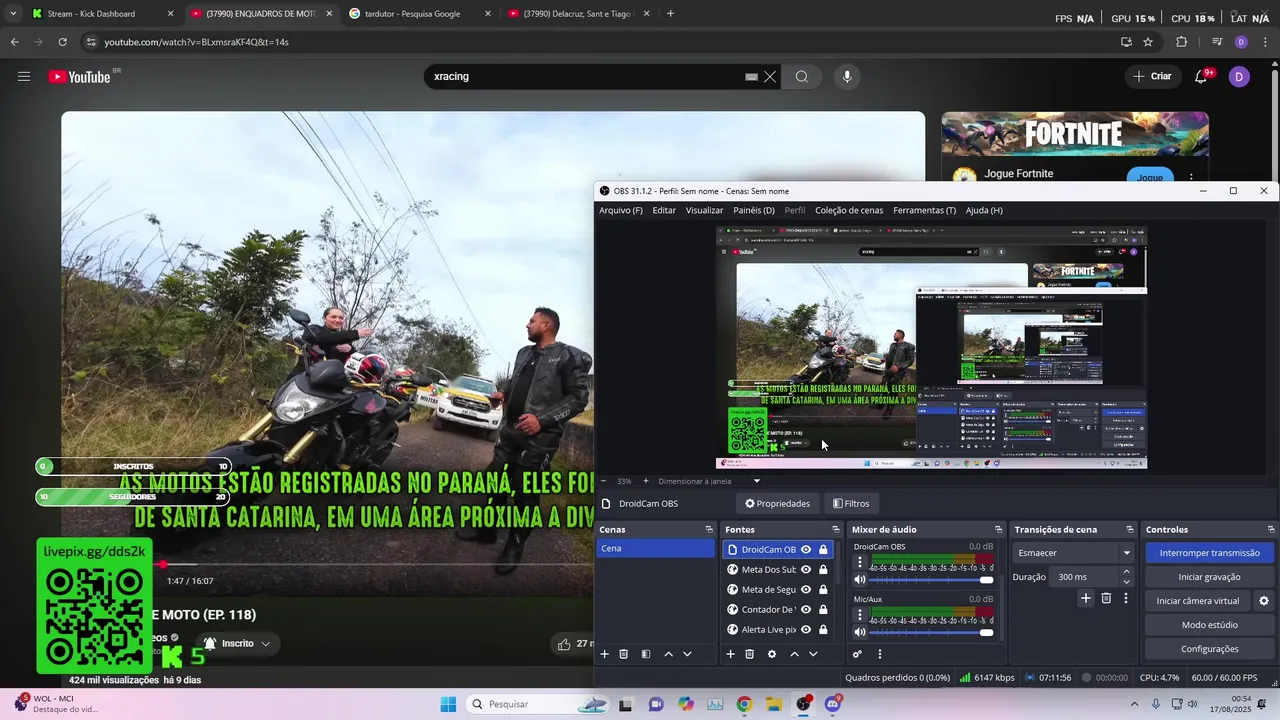The height and width of the screenshot is (720, 1280).
Task: Click Iniciar câmera virtual button
Action: tap(1198, 601)
